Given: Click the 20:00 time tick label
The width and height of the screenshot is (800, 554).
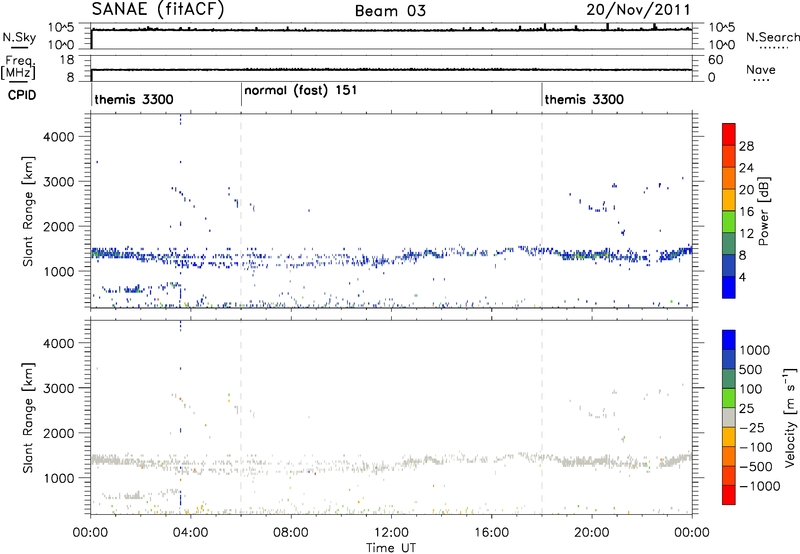Looking at the screenshot, I should 592,533.
